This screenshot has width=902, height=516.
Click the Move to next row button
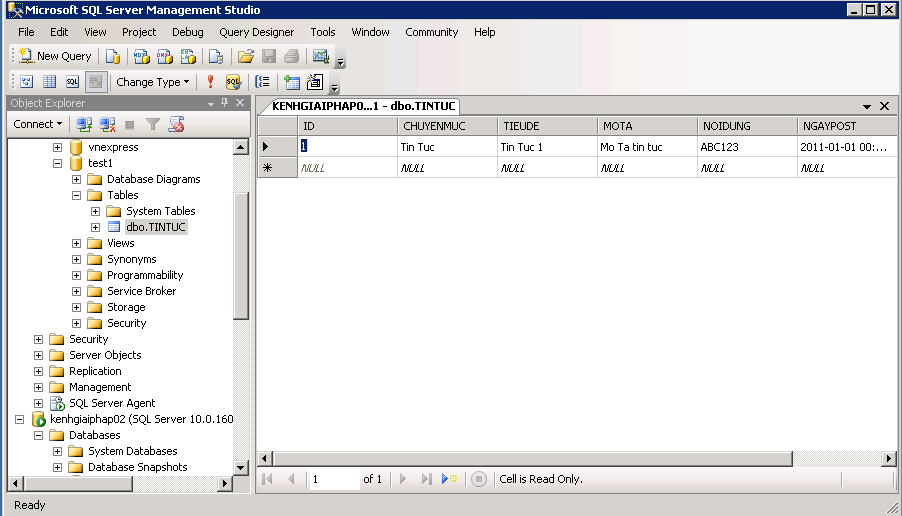coord(403,479)
